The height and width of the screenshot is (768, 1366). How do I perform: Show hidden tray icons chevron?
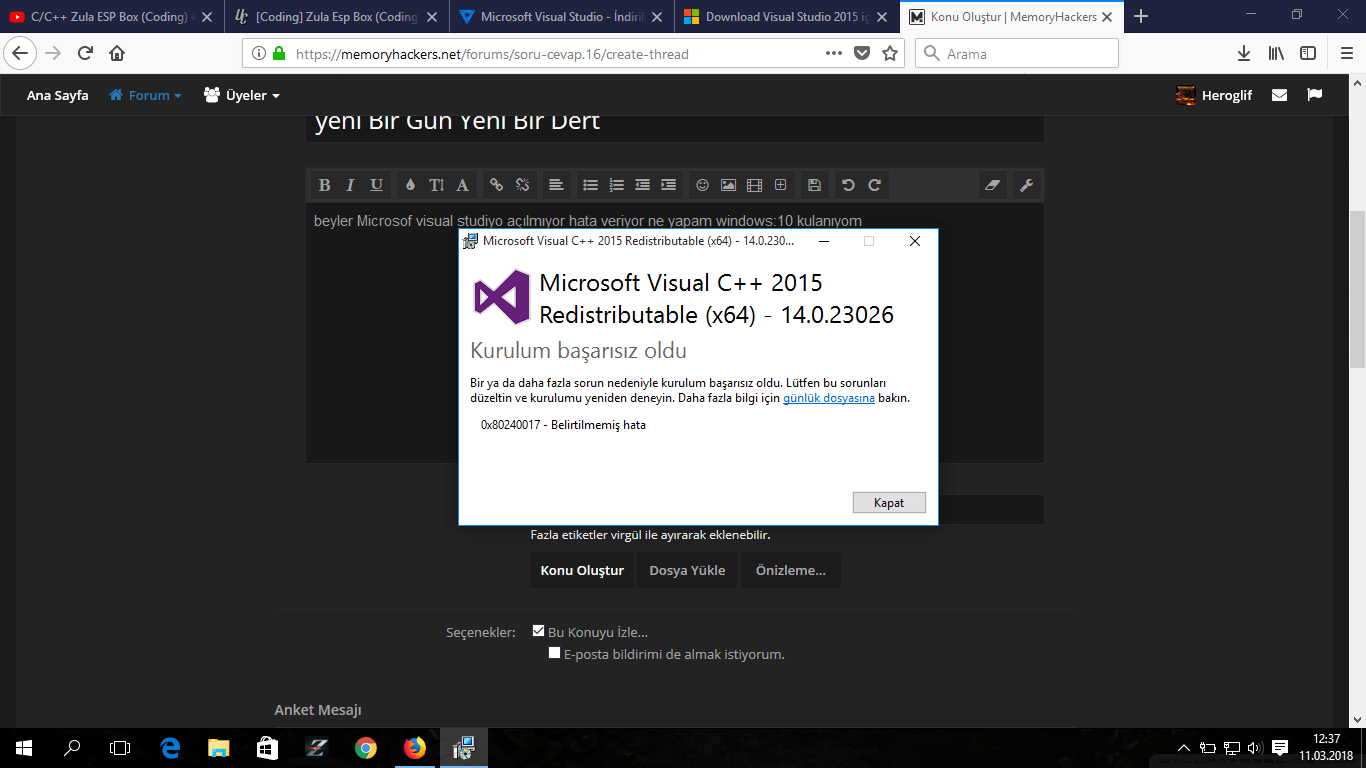(x=1185, y=748)
